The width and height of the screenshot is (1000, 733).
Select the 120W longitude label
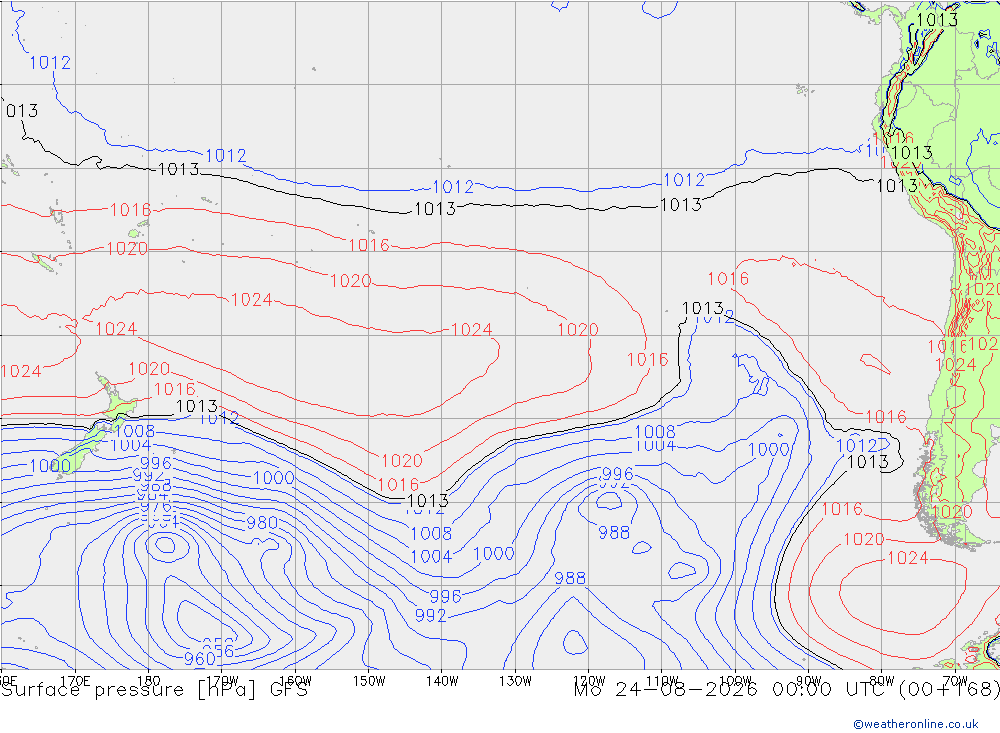coord(589,681)
